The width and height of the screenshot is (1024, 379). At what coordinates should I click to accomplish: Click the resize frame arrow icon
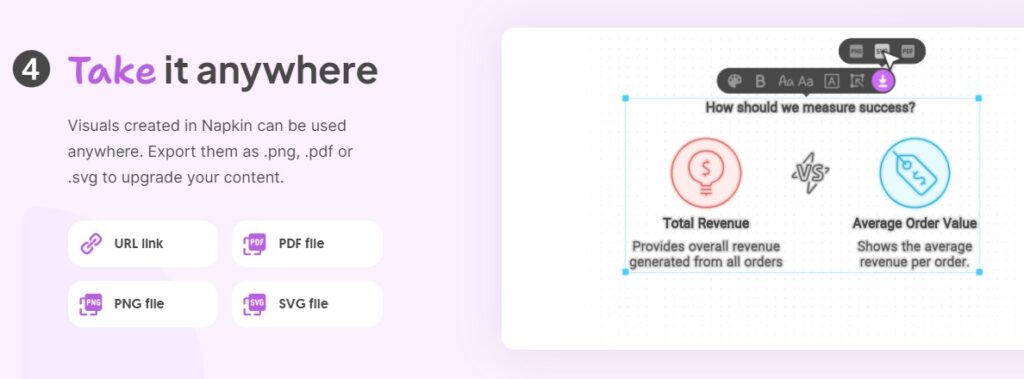coord(857,81)
